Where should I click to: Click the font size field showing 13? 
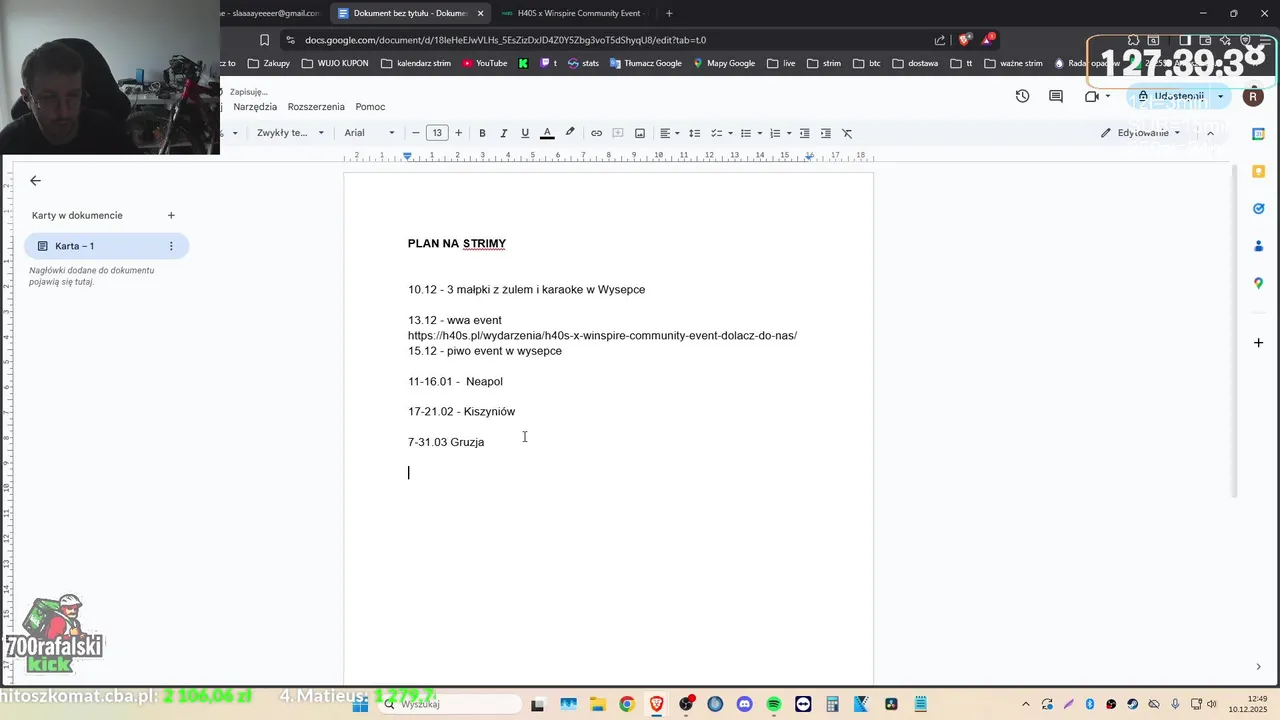tap(437, 133)
